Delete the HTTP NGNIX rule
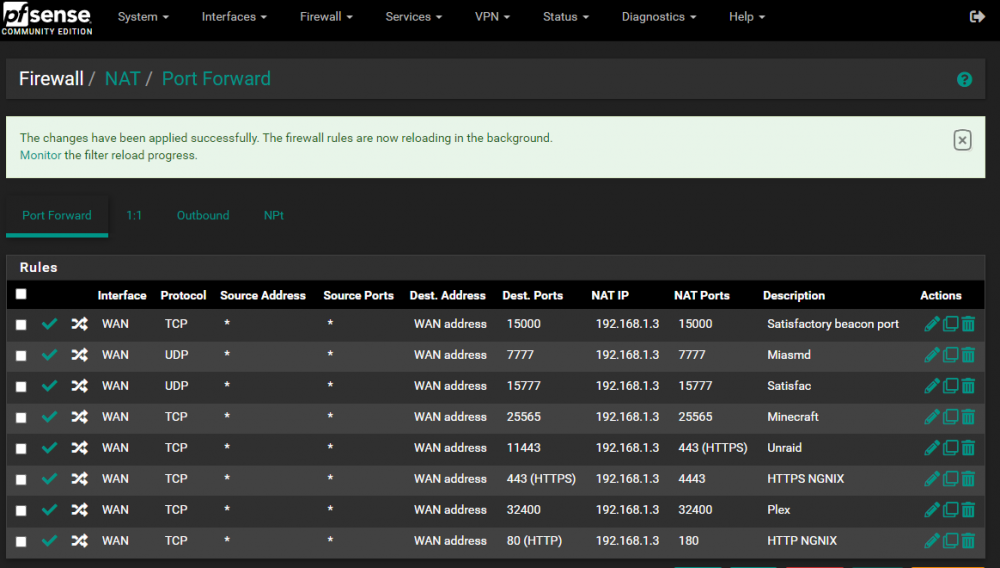This screenshot has width=1000, height=568. point(968,541)
